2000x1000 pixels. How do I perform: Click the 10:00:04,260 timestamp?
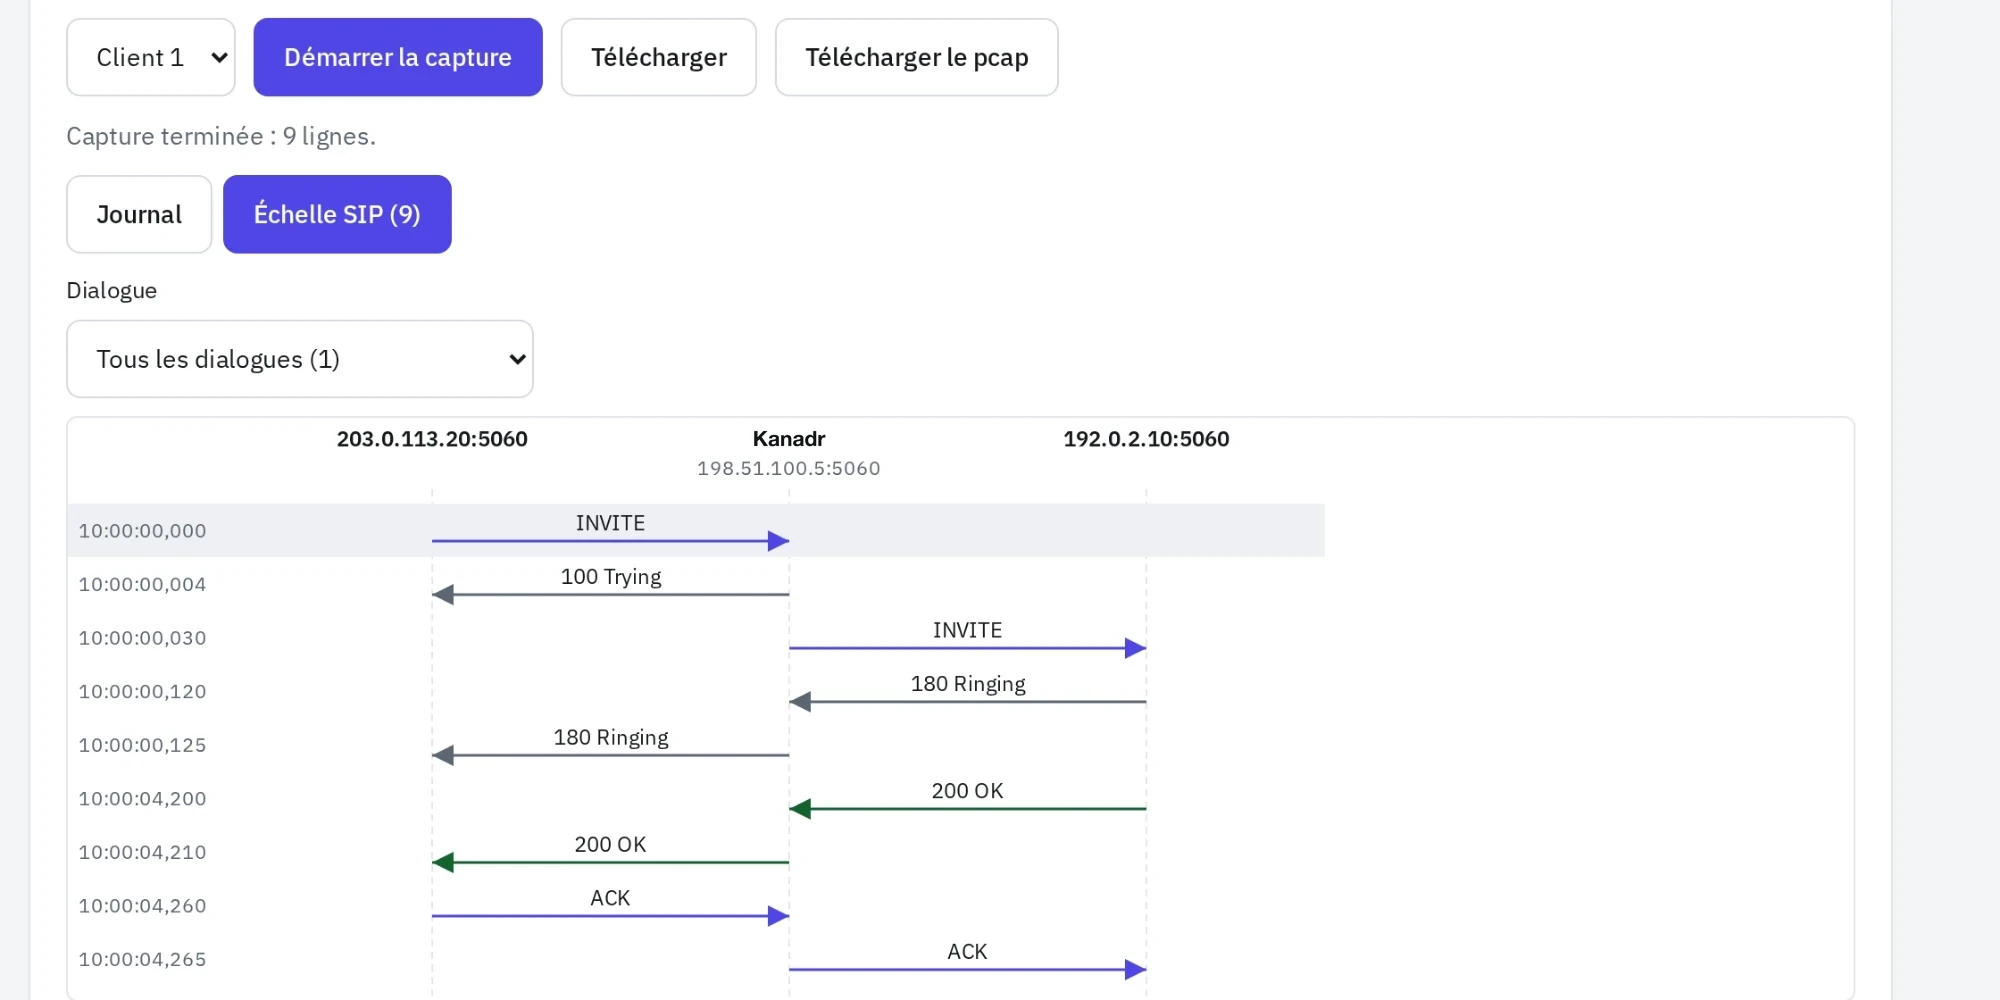coord(143,906)
